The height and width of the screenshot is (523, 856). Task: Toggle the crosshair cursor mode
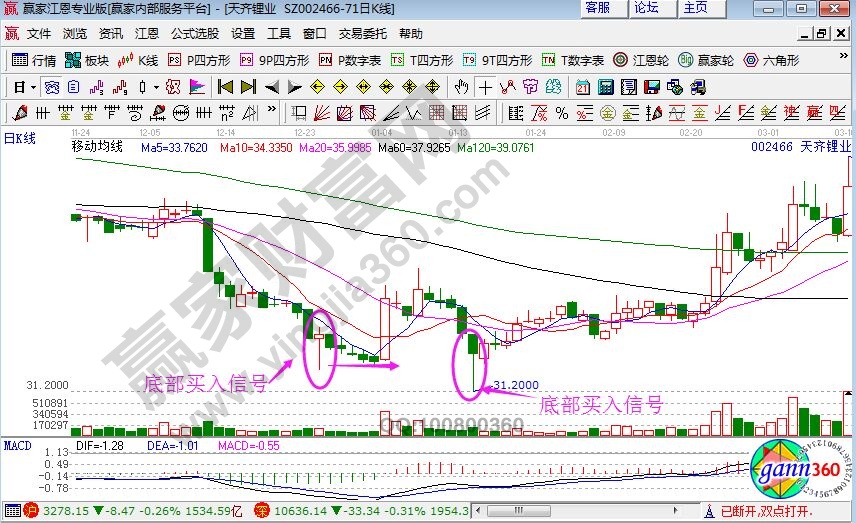(485, 86)
